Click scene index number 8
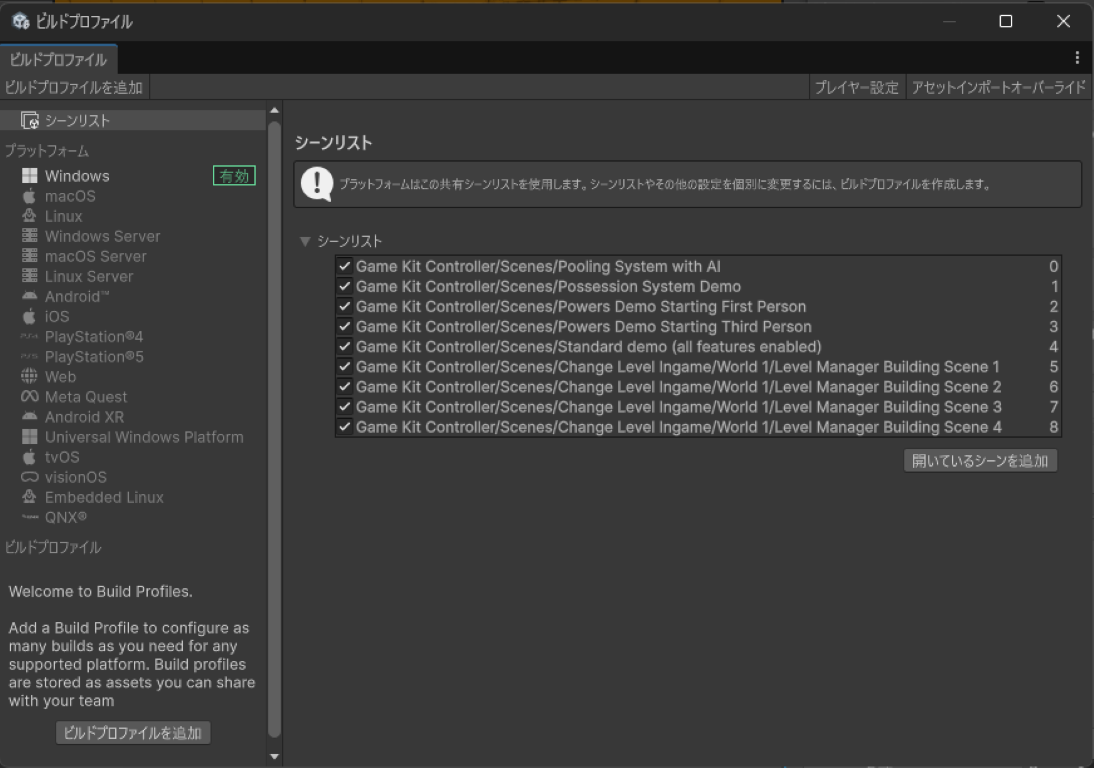Image resolution: width=1094 pixels, height=768 pixels. point(1054,427)
